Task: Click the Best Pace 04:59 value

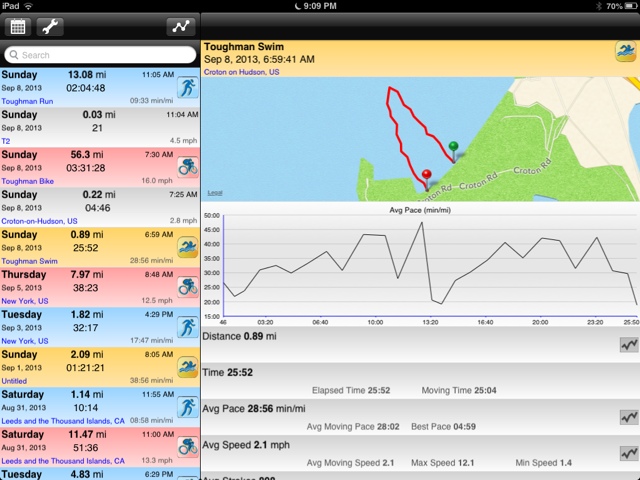Action: point(443,427)
